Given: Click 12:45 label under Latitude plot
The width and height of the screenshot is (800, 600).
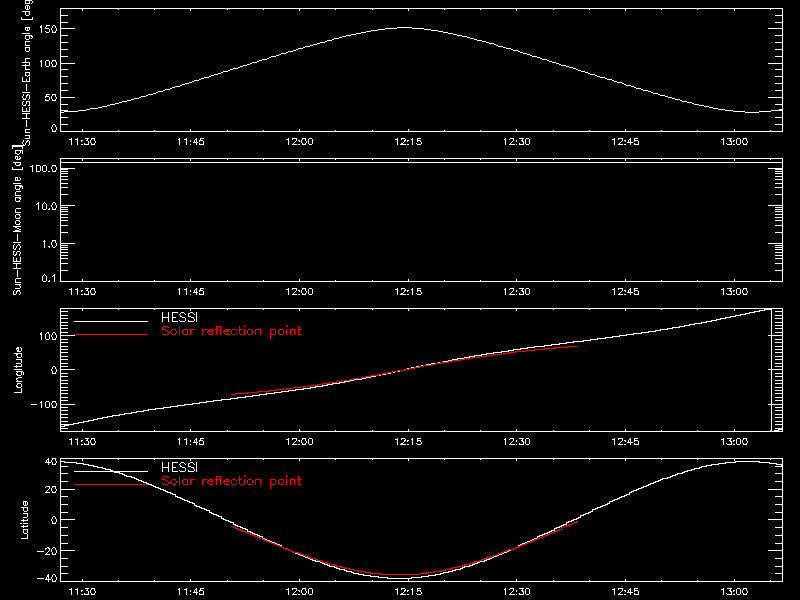Looking at the screenshot, I should [x=626, y=592].
